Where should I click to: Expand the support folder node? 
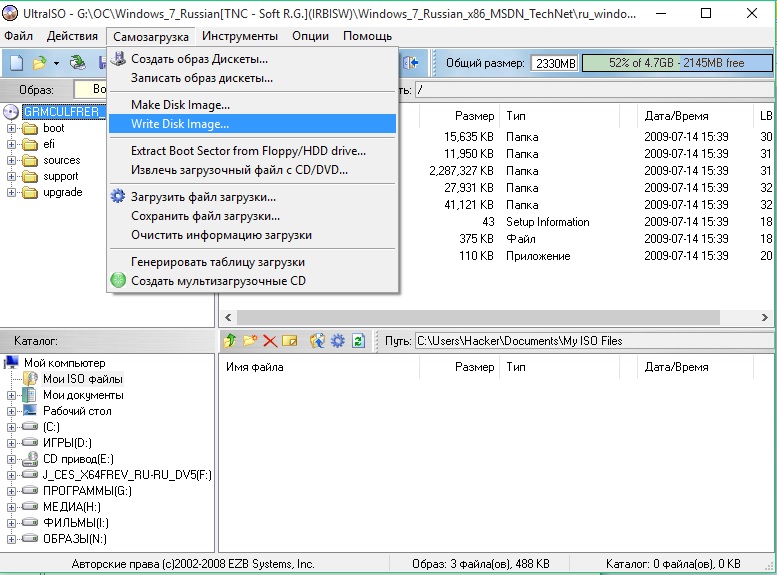pyautogui.click(x=11, y=176)
